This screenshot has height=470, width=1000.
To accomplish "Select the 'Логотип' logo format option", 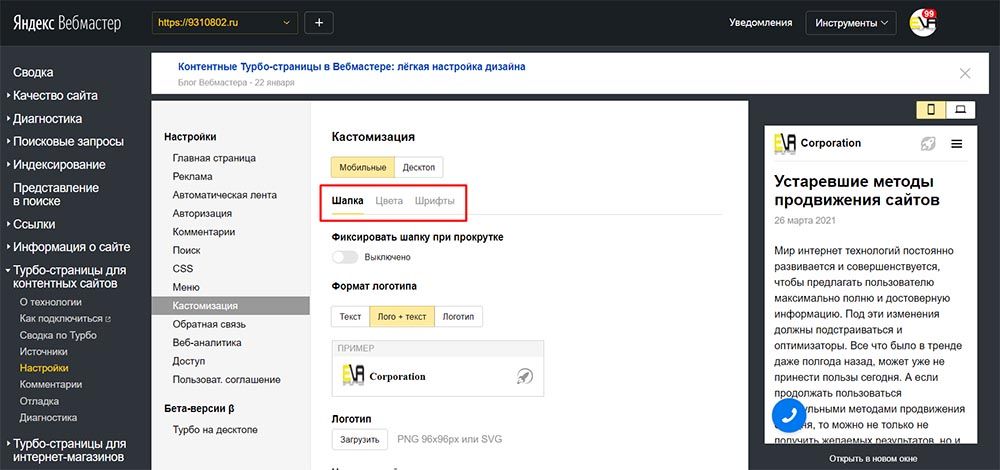I will (x=459, y=316).
